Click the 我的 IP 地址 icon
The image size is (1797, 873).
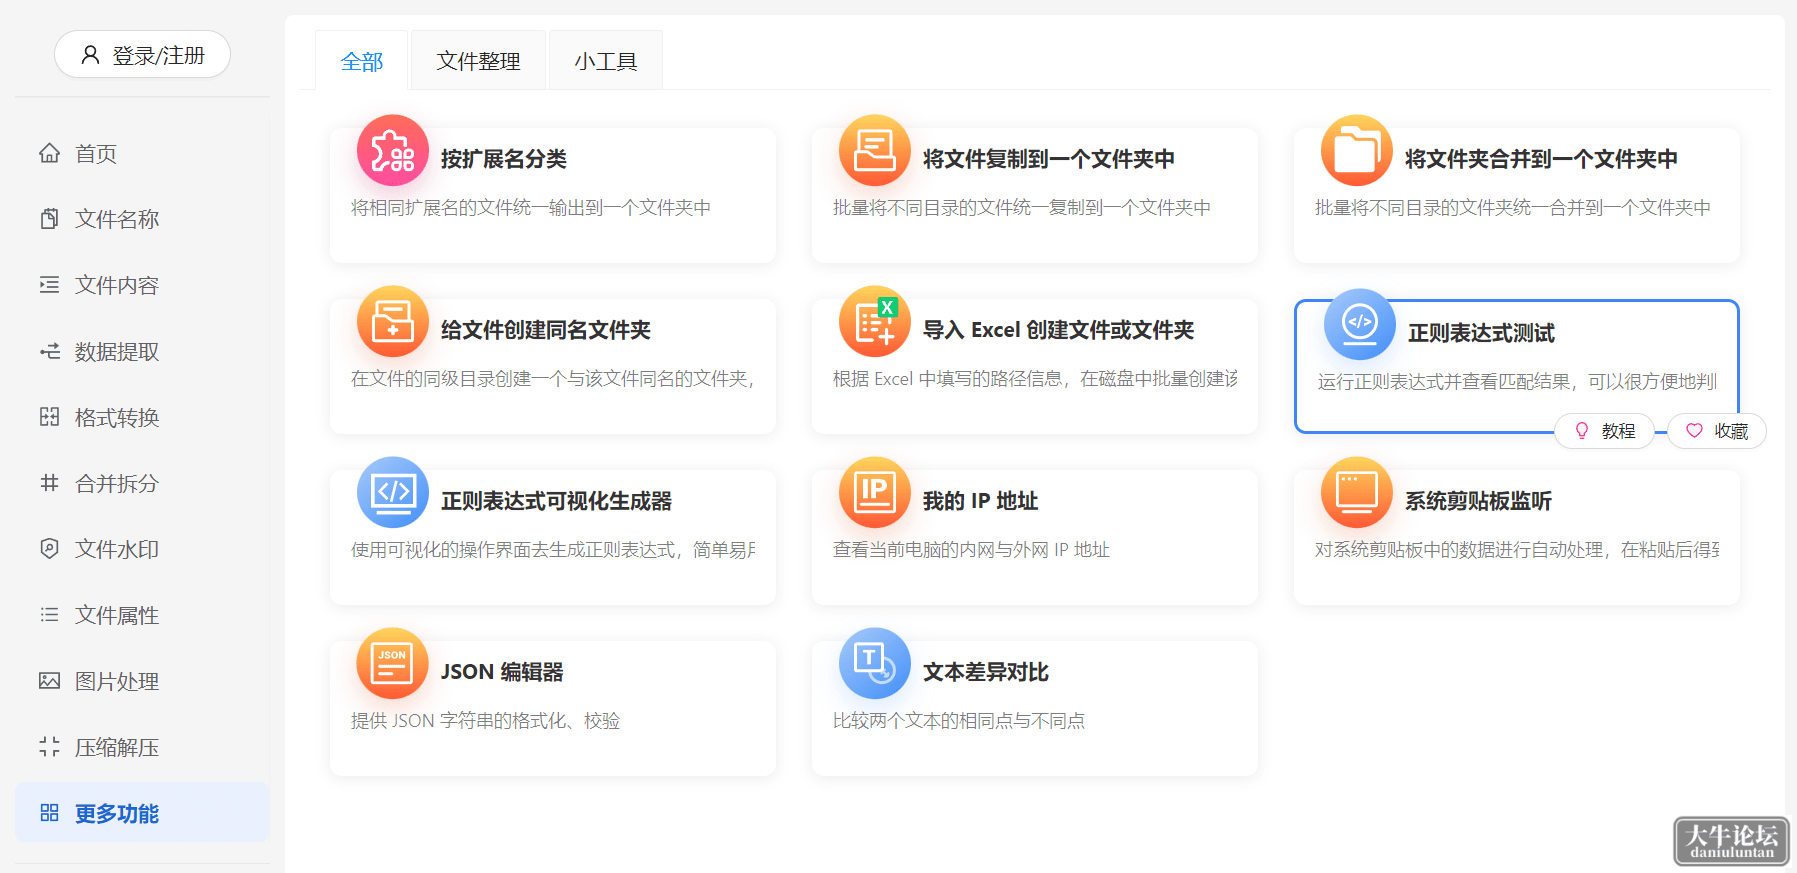pos(875,493)
